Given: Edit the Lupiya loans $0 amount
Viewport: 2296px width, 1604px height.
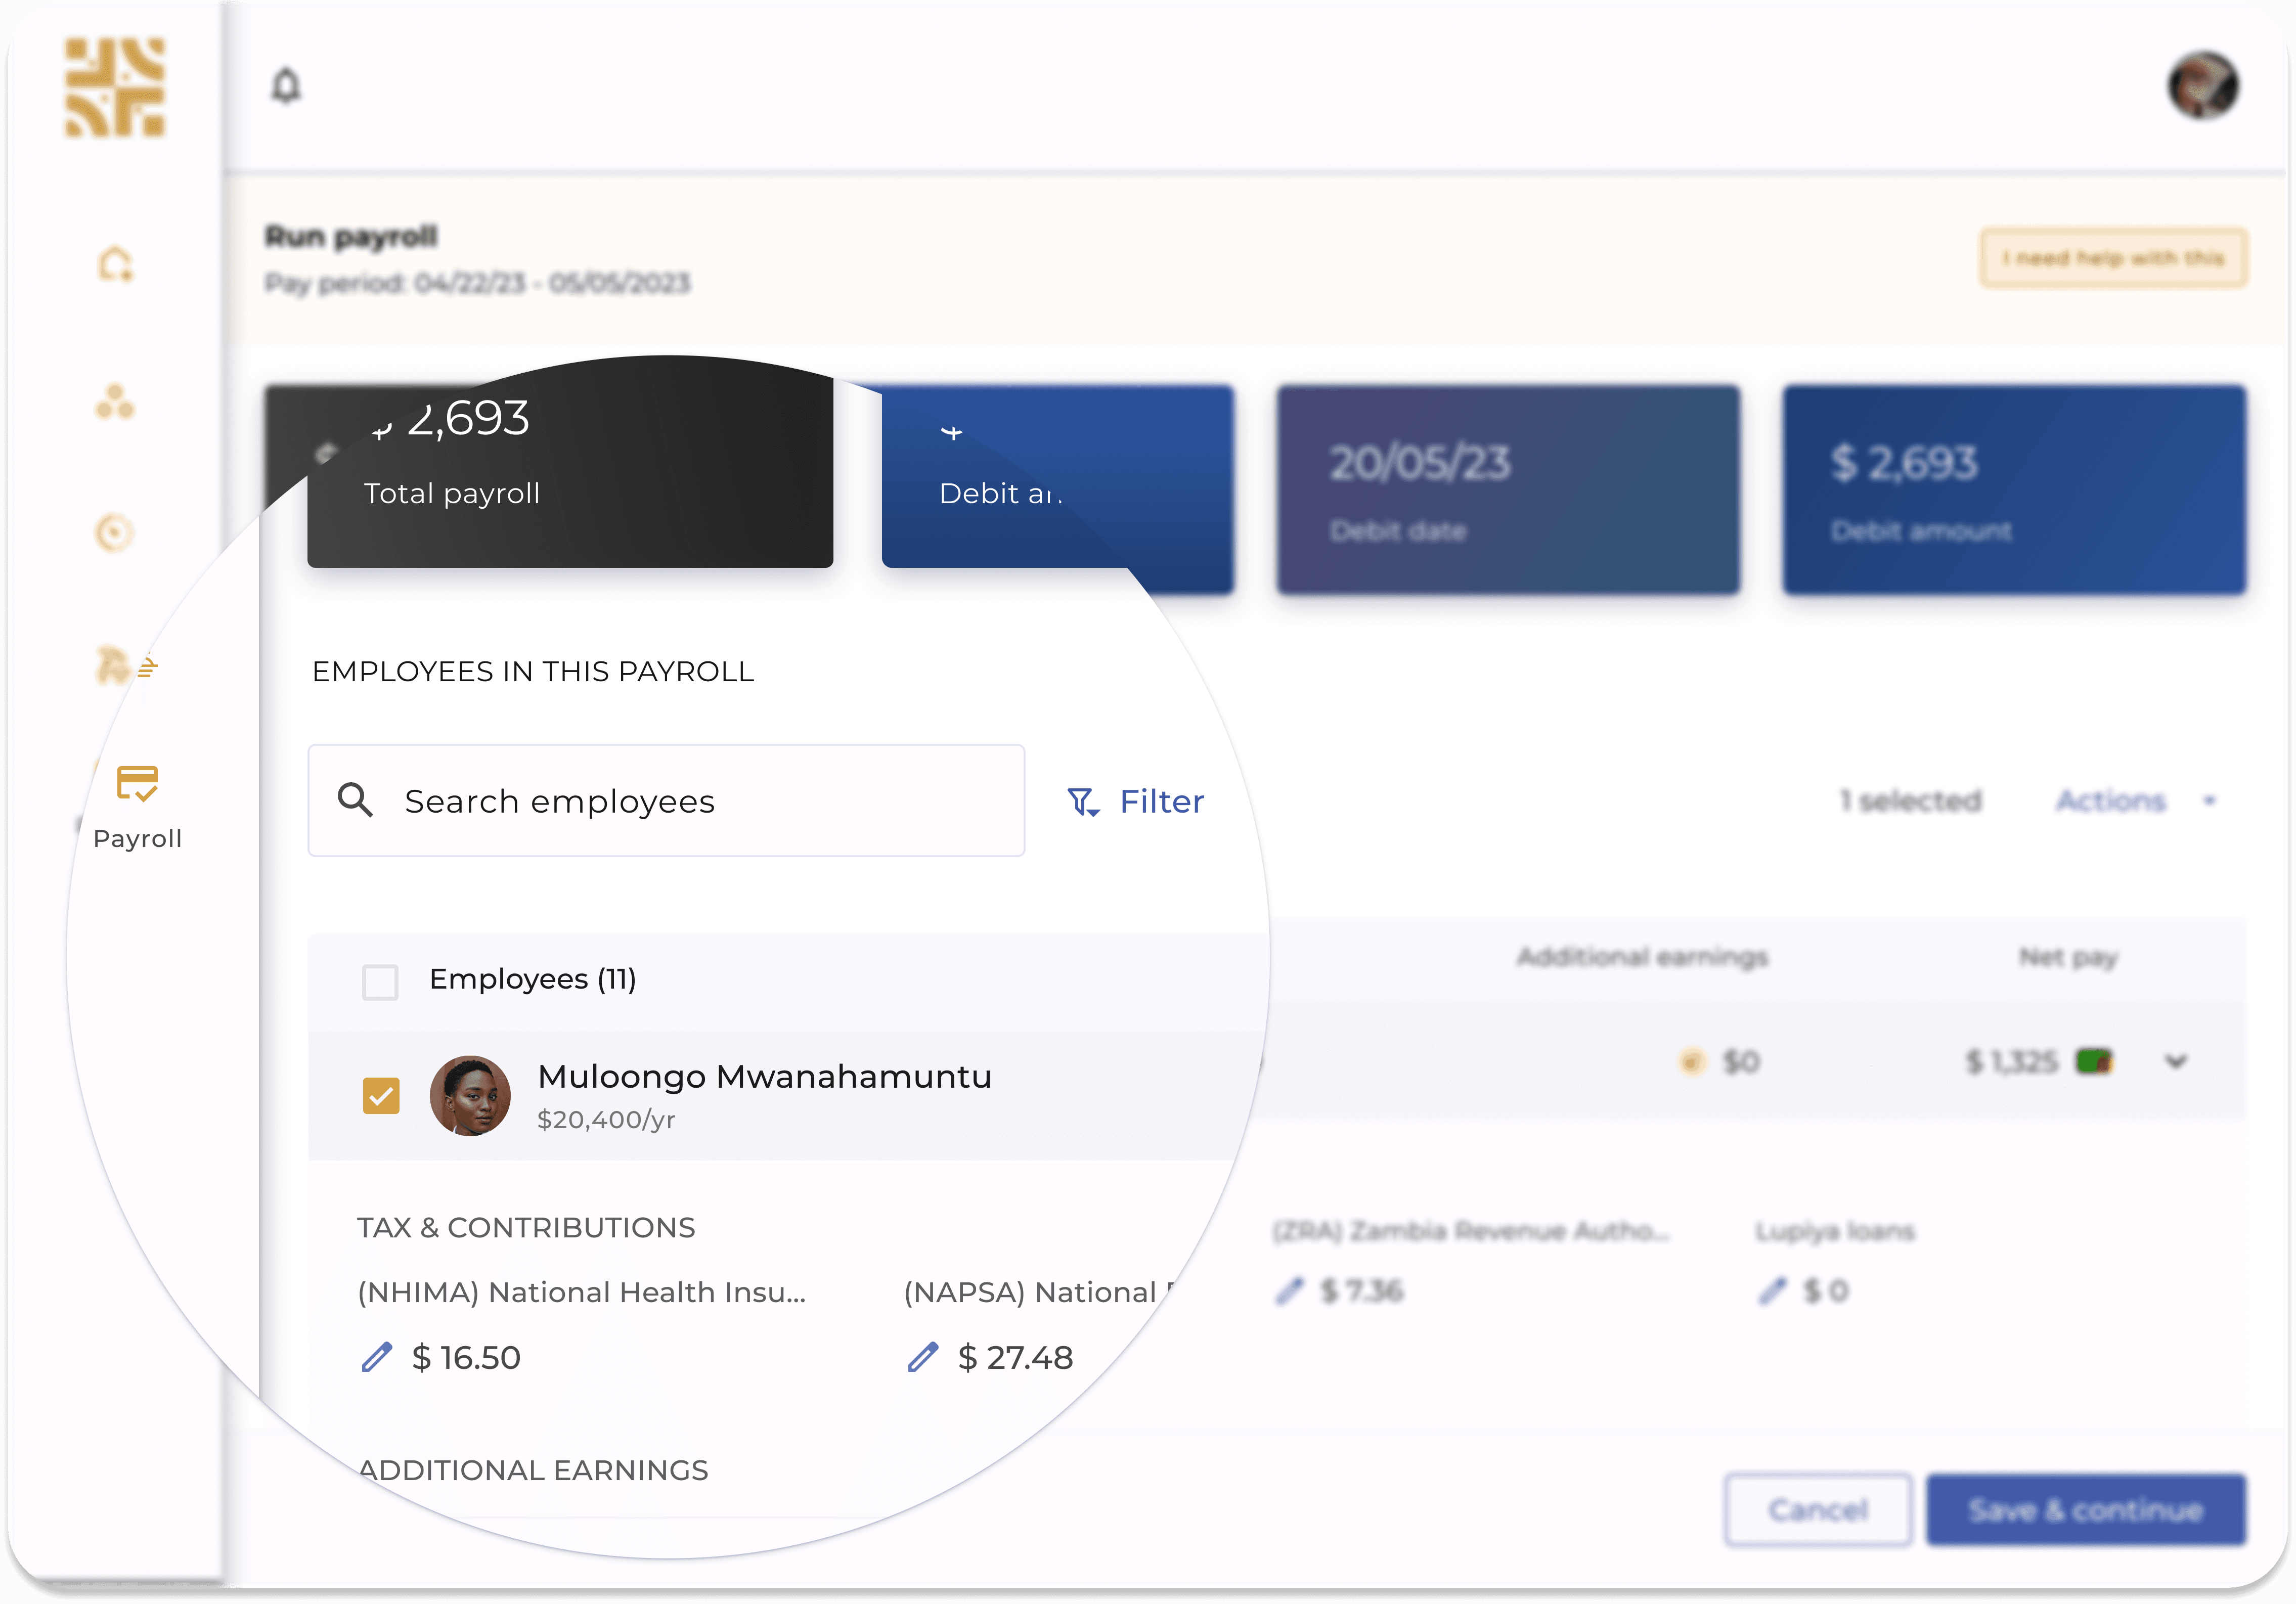Looking at the screenshot, I should [x=1772, y=1291].
